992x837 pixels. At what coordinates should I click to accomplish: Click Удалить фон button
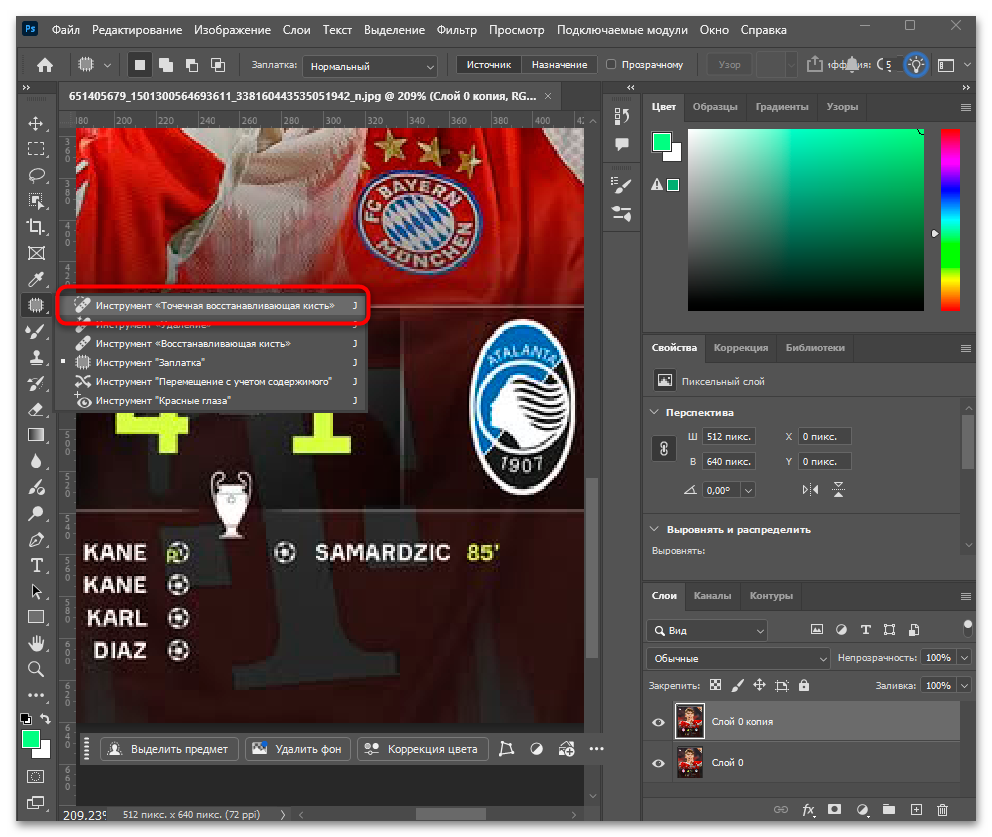click(297, 749)
